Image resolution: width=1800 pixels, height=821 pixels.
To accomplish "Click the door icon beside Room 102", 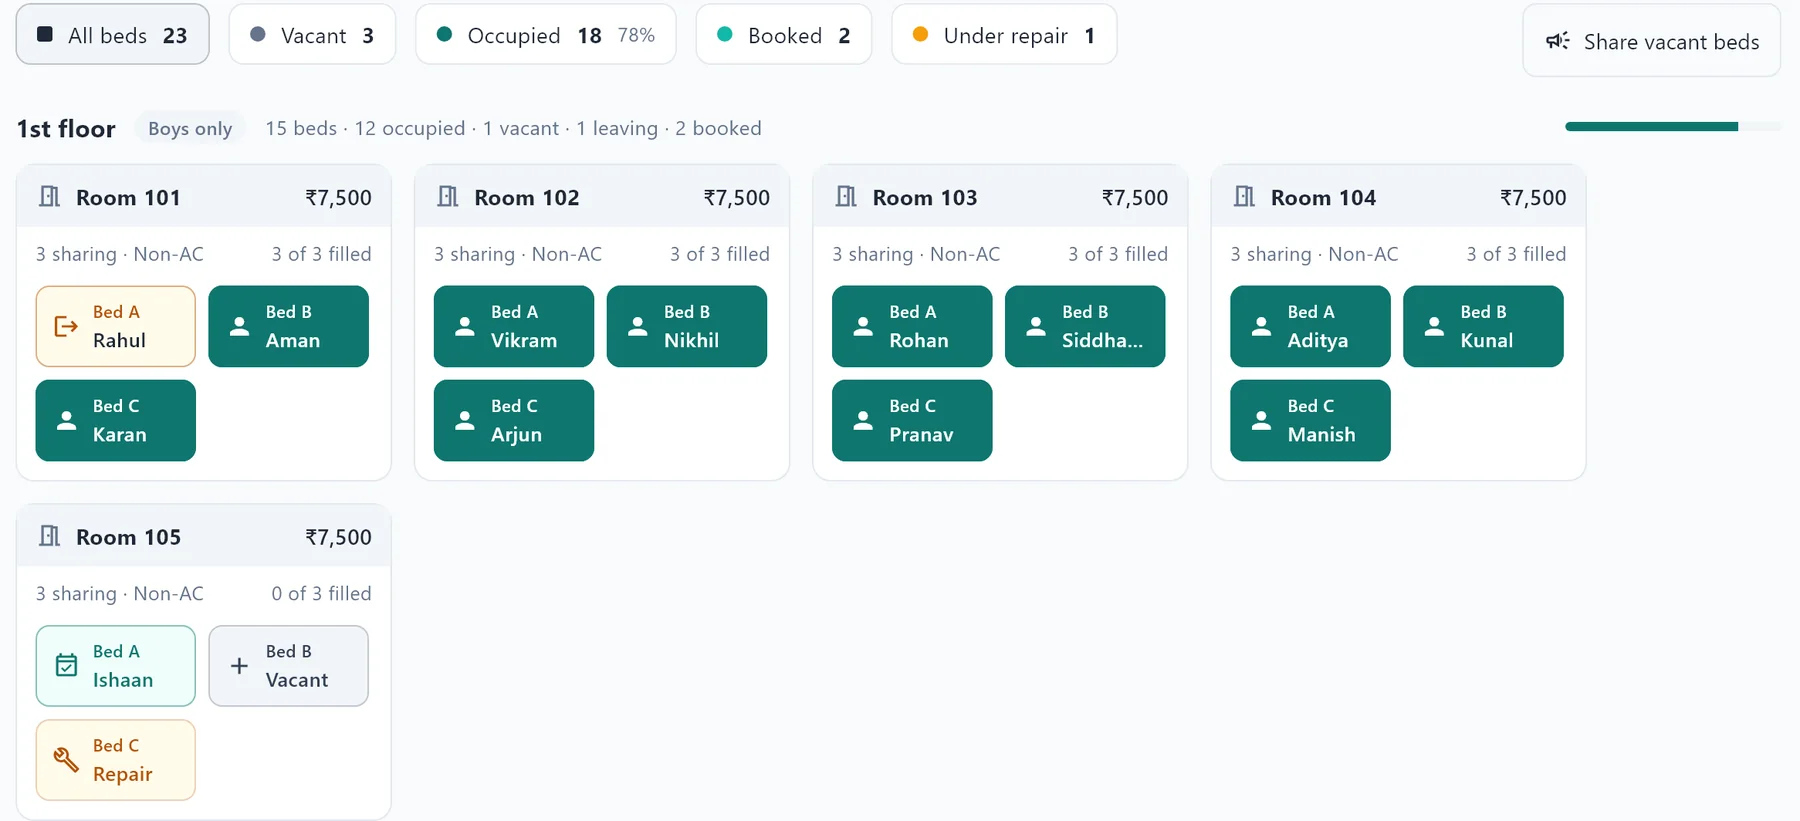I will pos(448,197).
